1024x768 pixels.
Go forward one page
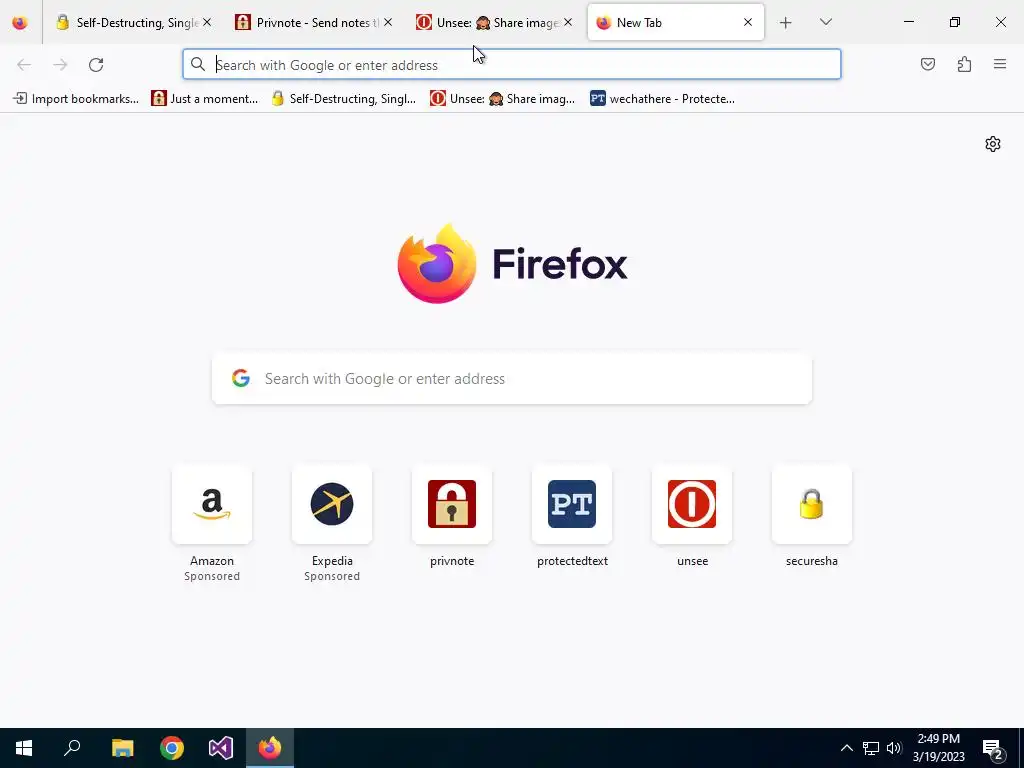60,65
